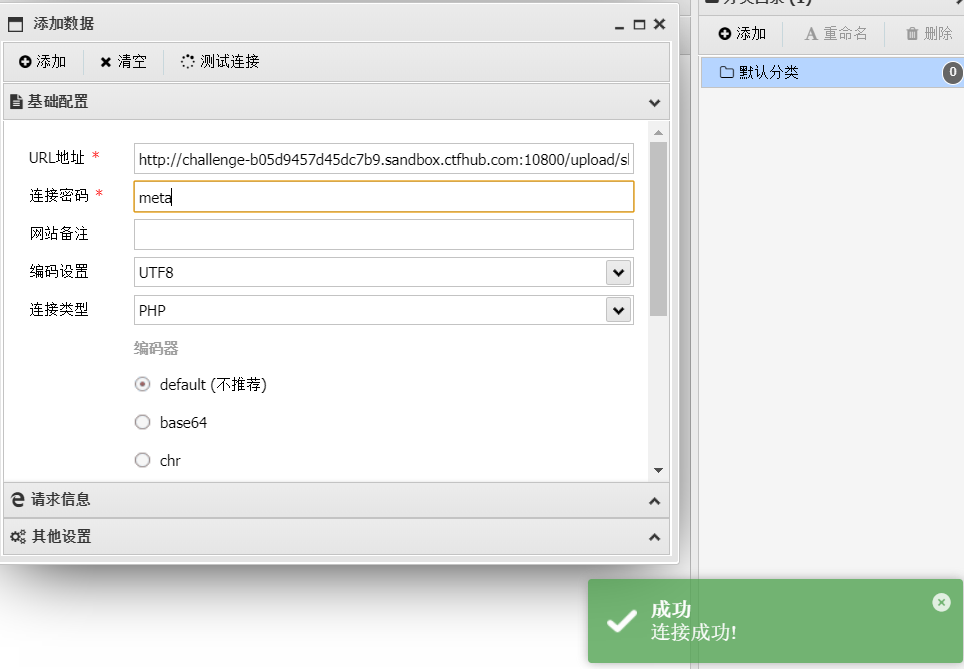Click the form's vertical scrollbar thumb

(x=658, y=229)
